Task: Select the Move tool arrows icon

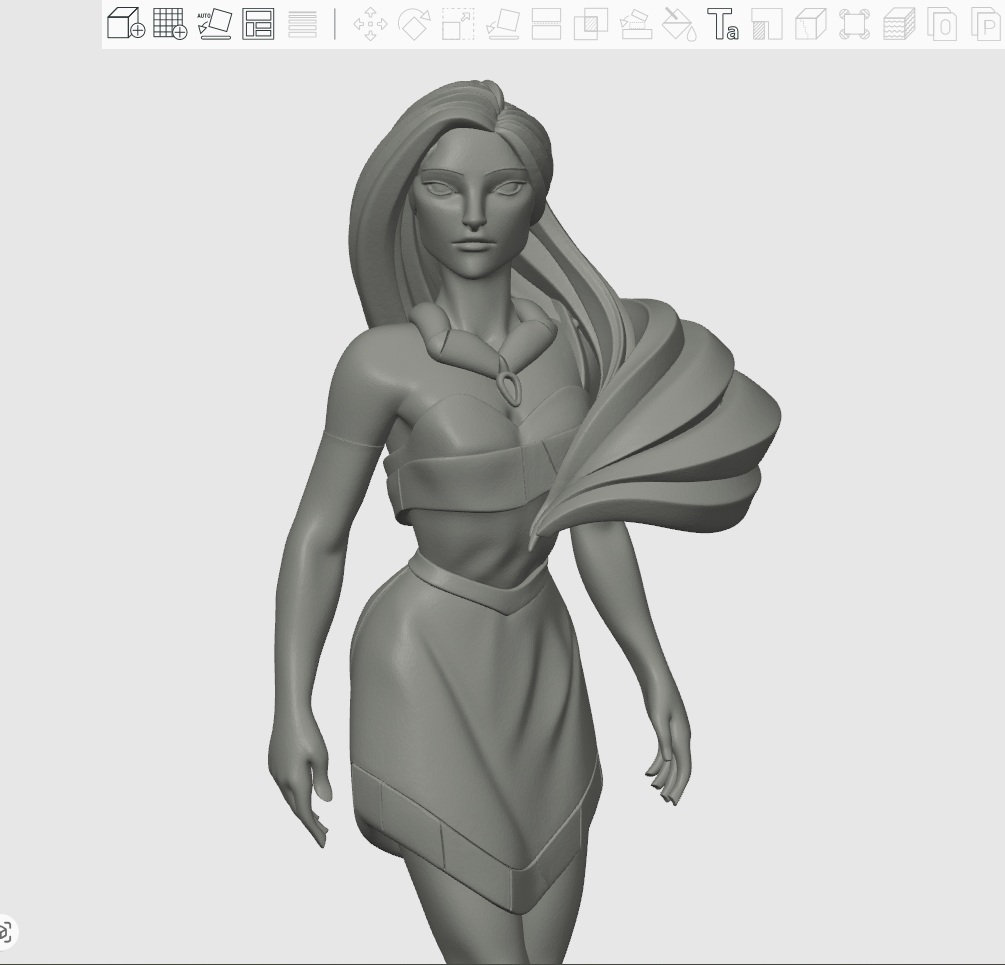Action: tap(370, 24)
